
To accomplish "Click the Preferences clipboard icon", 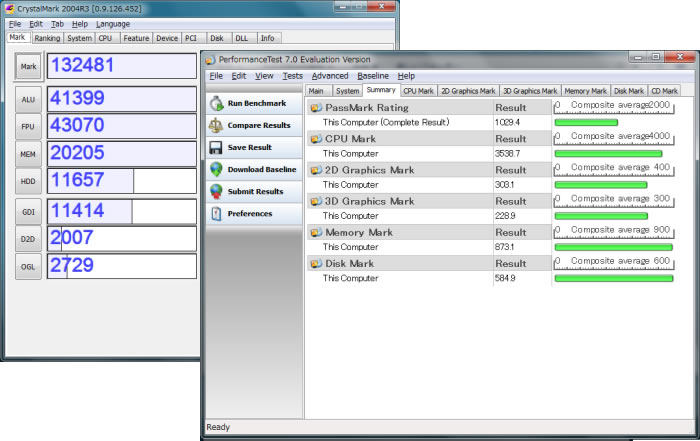I will pos(216,213).
